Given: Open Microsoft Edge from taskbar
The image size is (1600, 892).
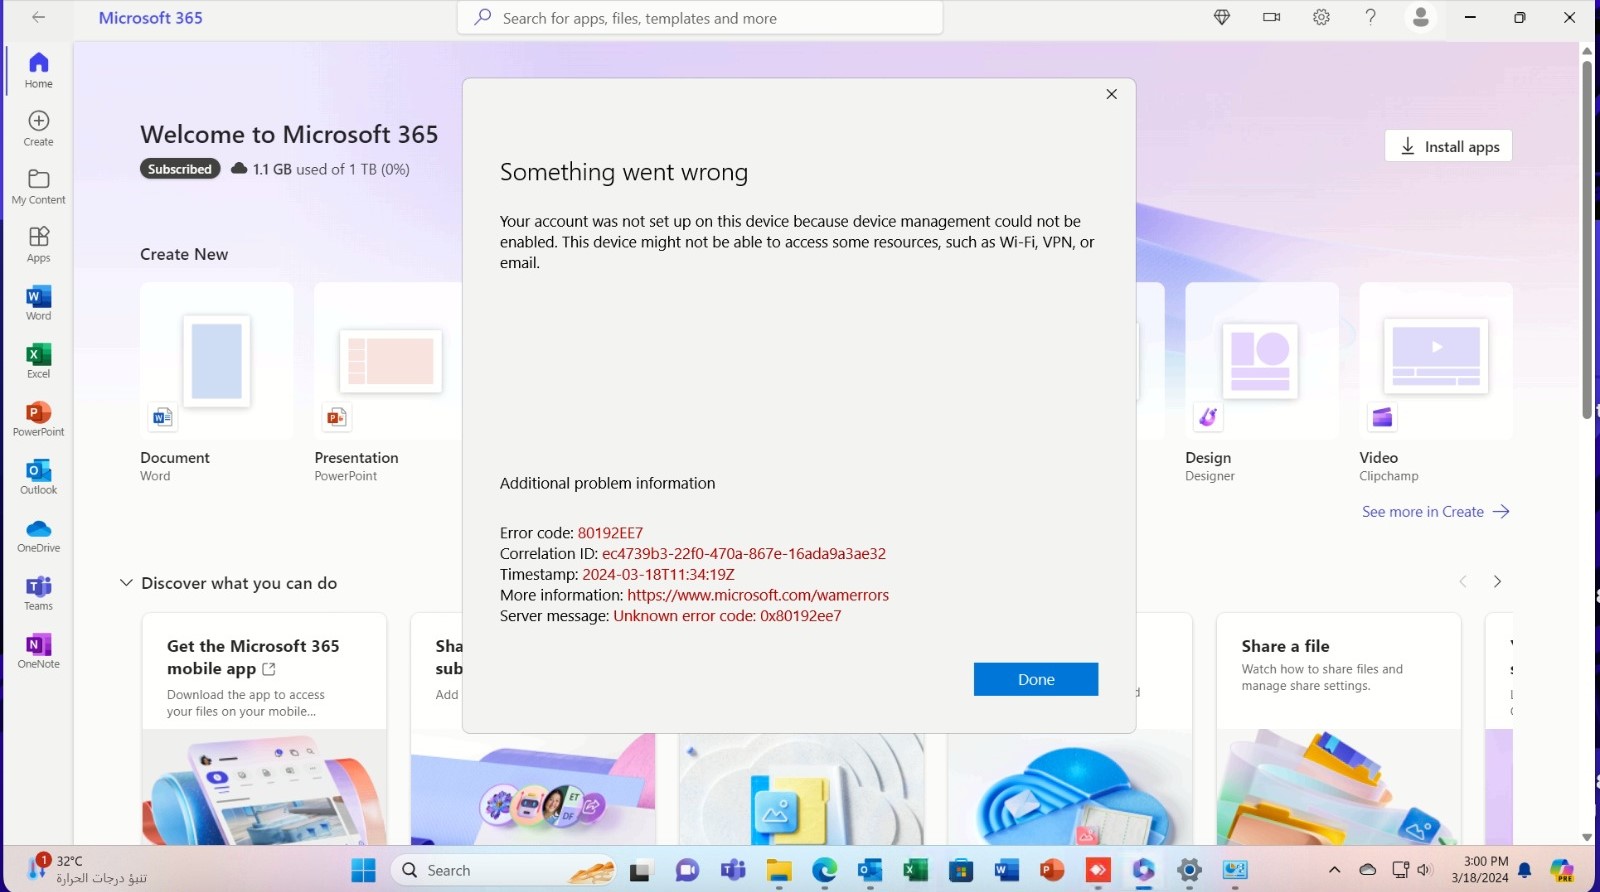Looking at the screenshot, I should (824, 870).
